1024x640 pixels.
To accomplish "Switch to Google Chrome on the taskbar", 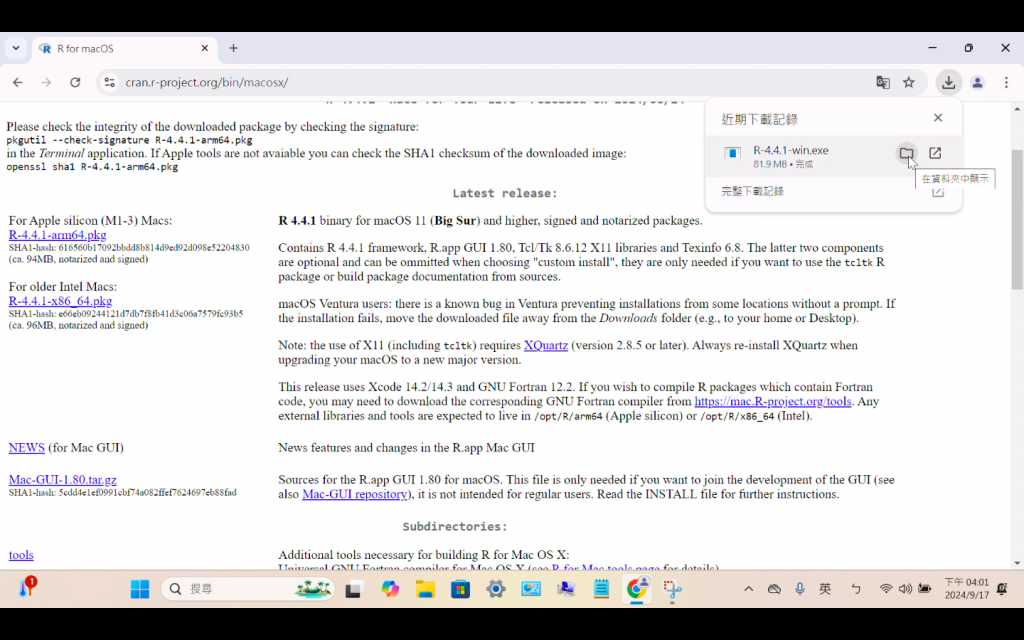I will [x=637, y=589].
